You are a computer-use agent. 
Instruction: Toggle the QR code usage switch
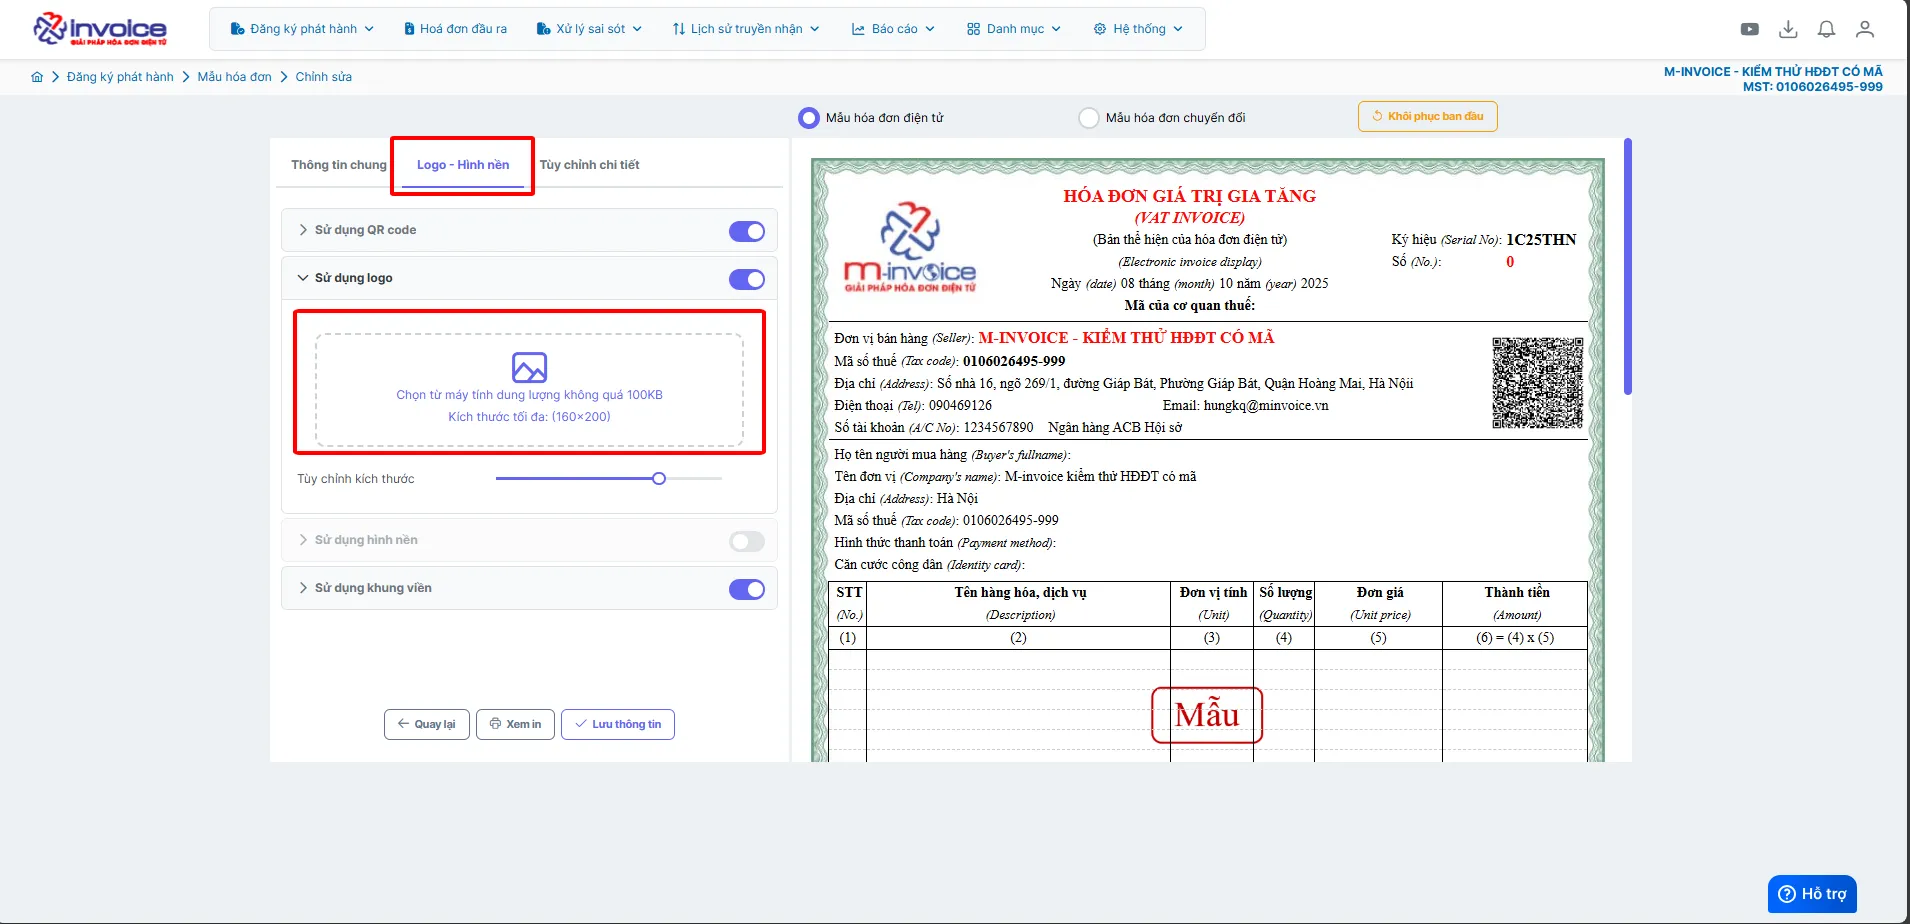pos(747,231)
